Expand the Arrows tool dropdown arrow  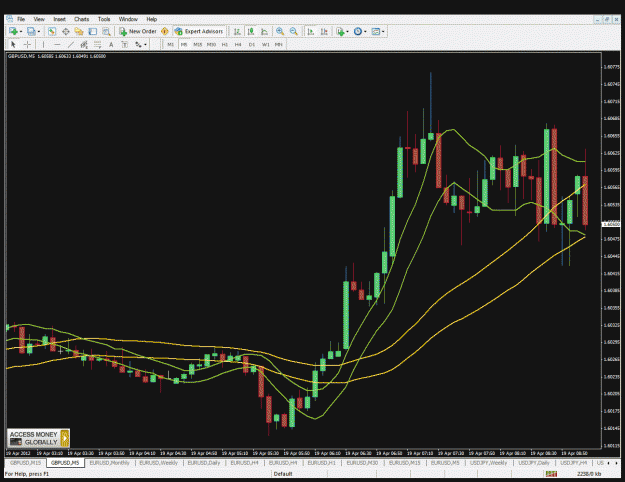pos(145,45)
